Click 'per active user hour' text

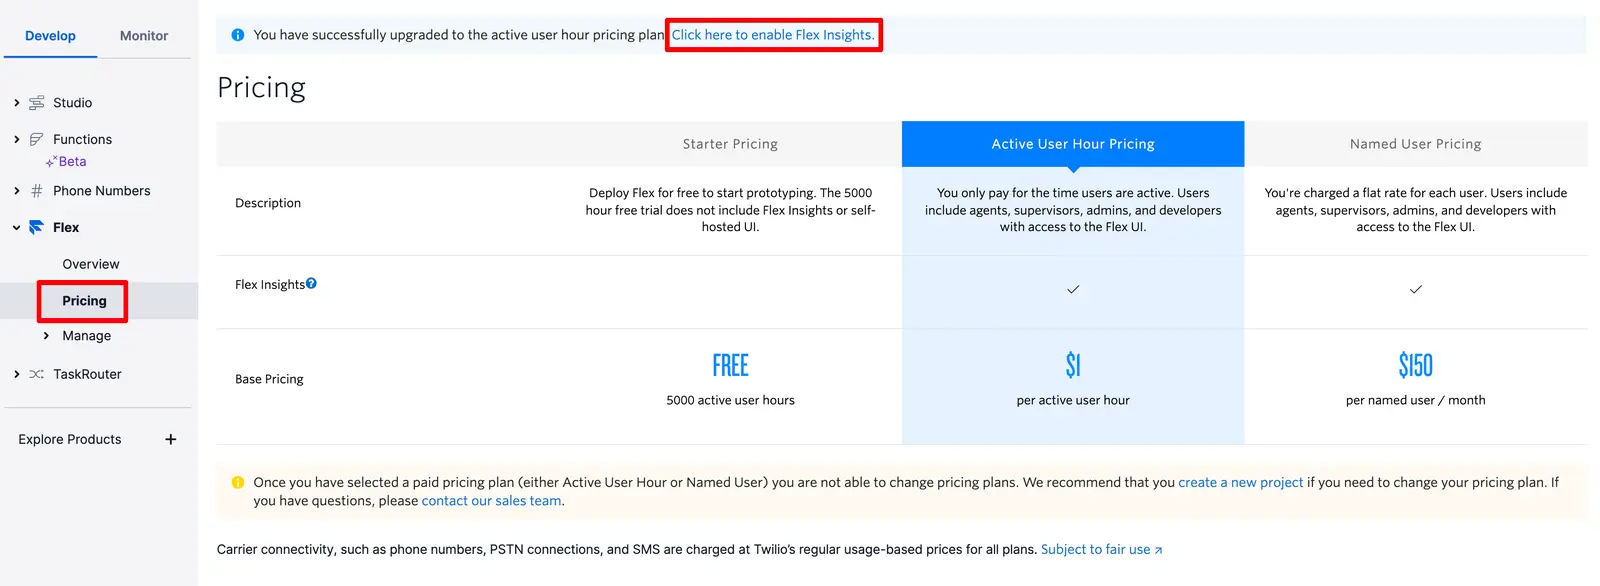(x=1073, y=400)
